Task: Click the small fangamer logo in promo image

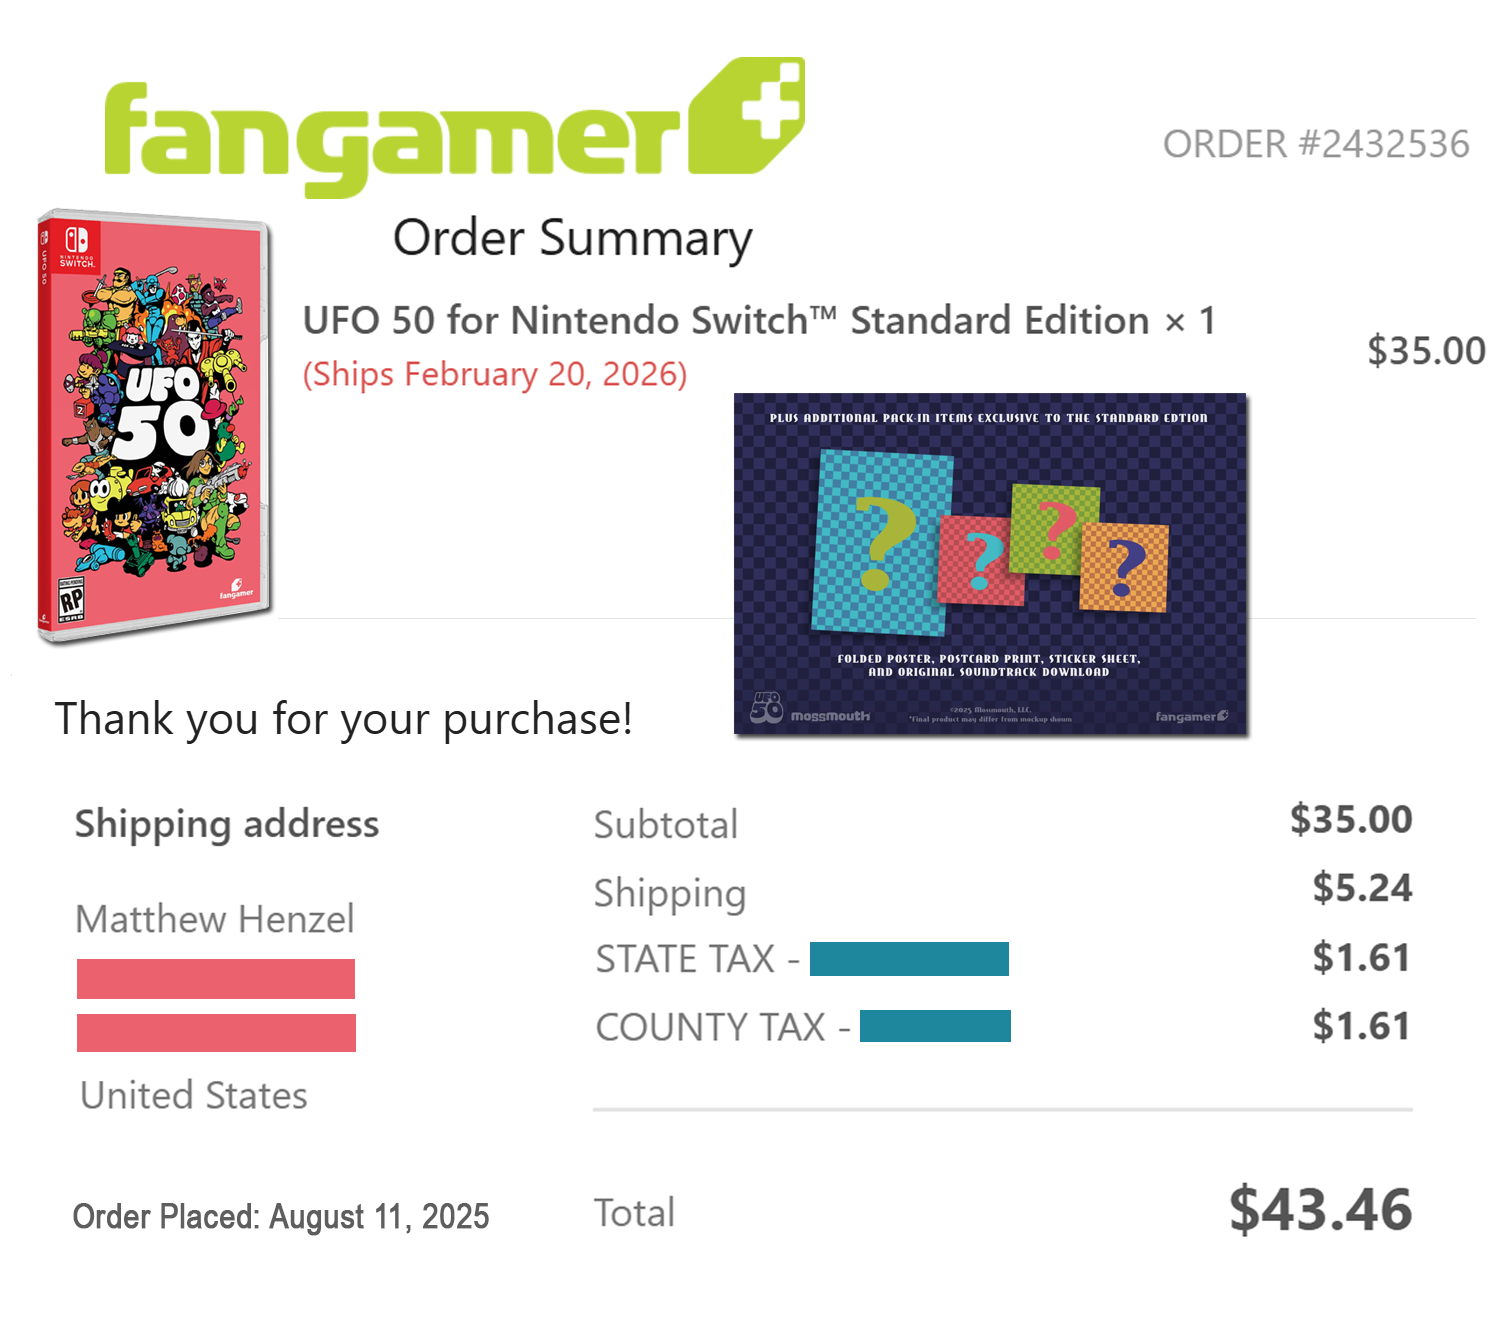Action: point(1191,716)
